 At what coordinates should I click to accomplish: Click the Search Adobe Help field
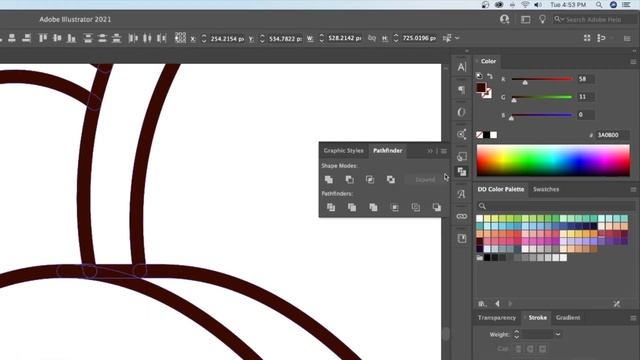593,20
